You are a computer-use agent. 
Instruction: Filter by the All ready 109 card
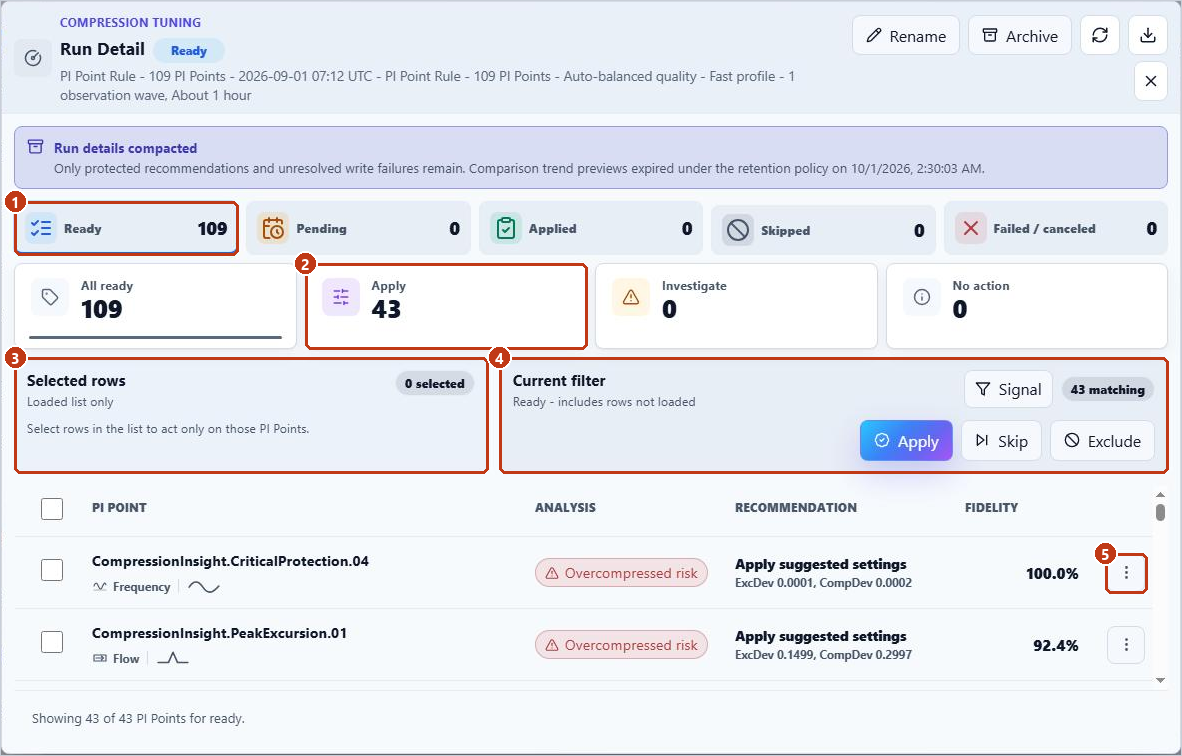click(x=155, y=306)
